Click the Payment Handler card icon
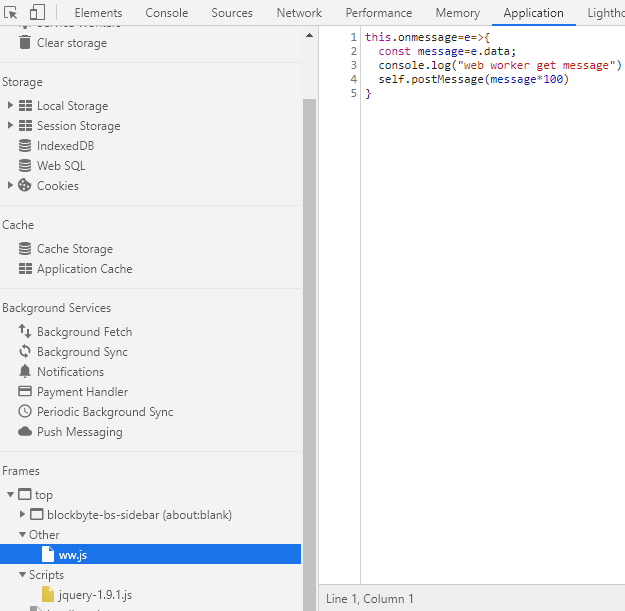Image resolution: width=625 pixels, height=611 pixels. coord(25,392)
